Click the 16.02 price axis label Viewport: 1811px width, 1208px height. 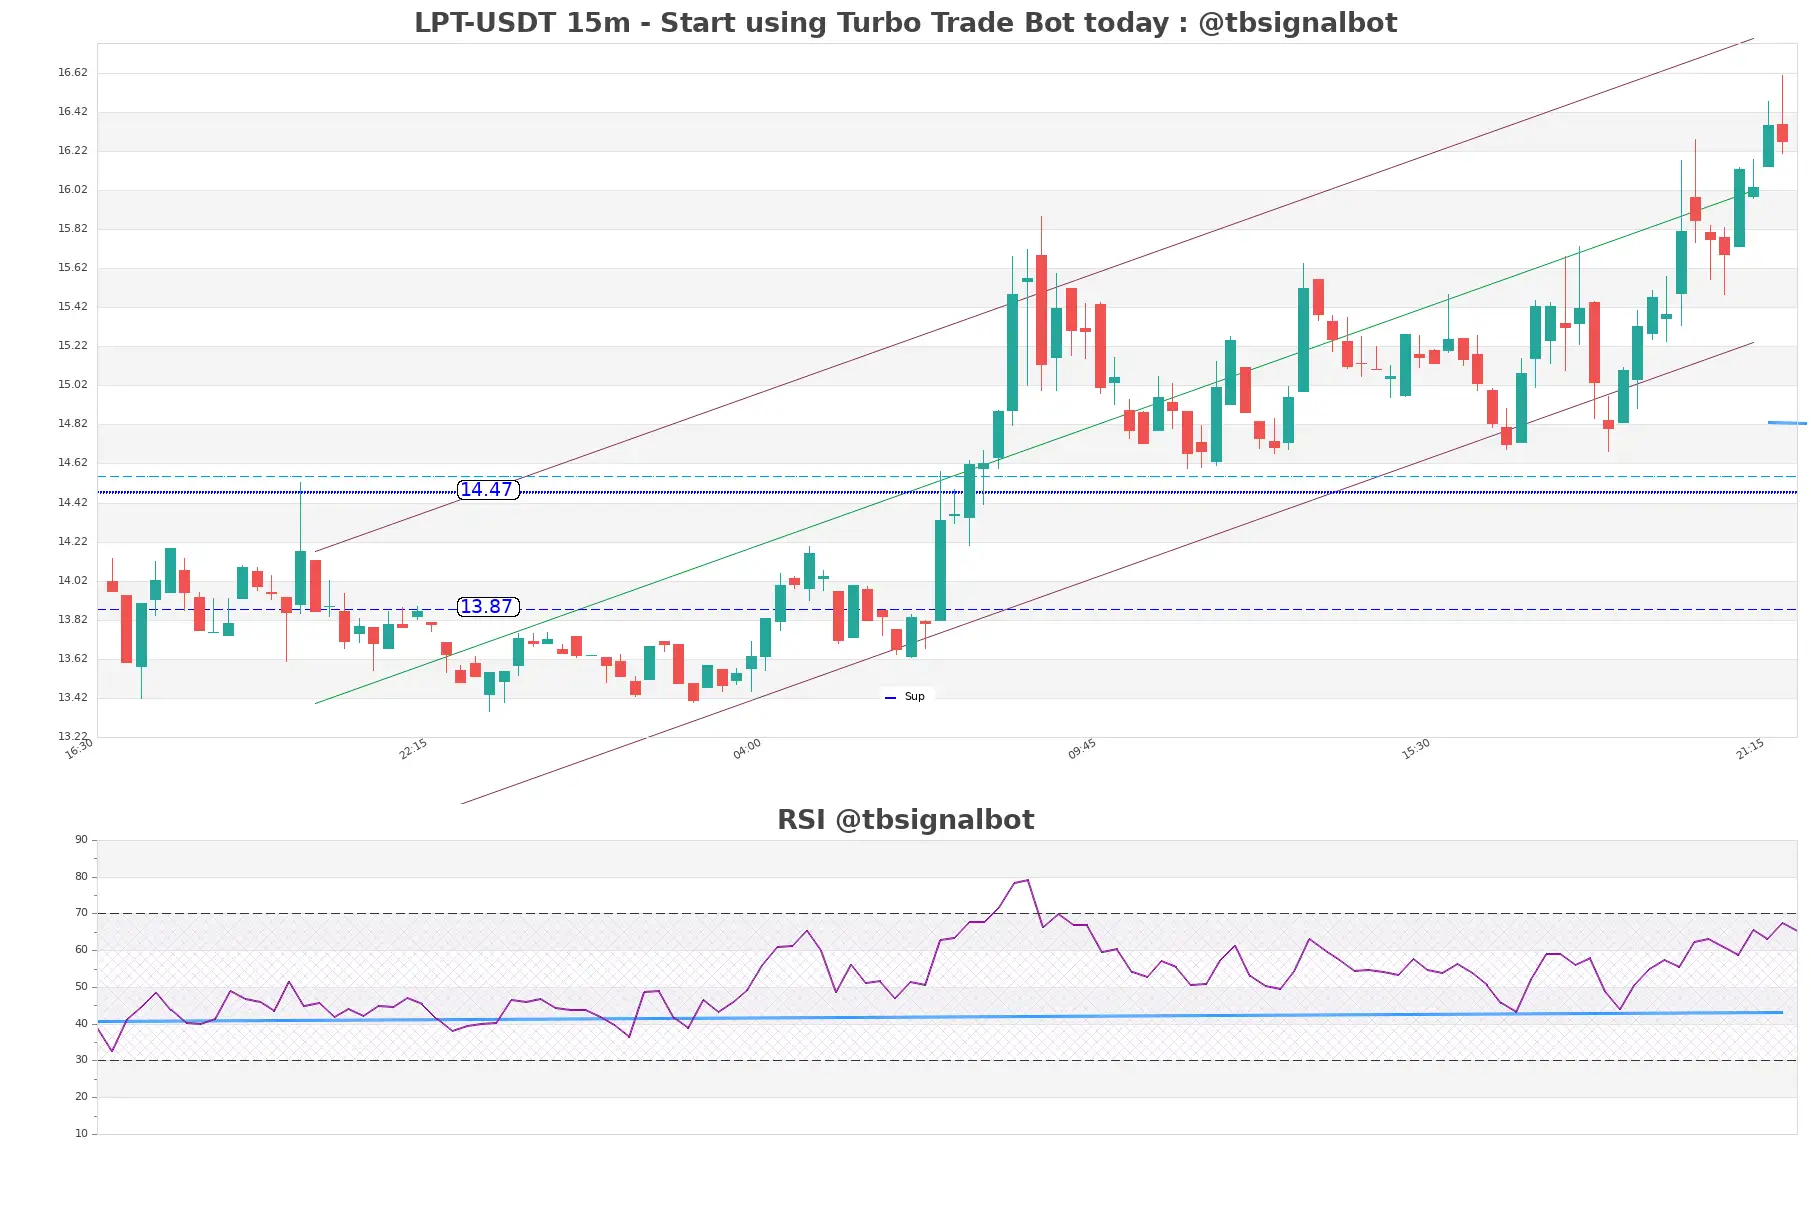[x=72, y=190]
